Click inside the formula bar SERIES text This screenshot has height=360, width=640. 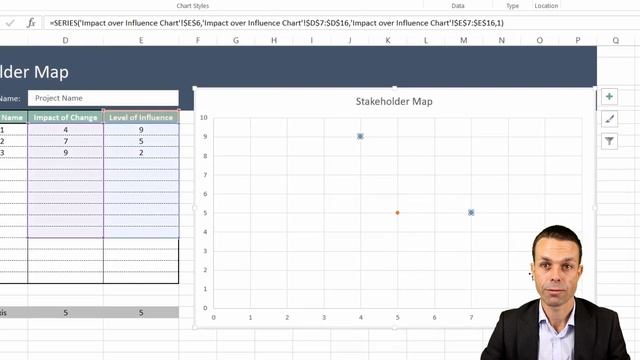pyautogui.click(x=276, y=23)
